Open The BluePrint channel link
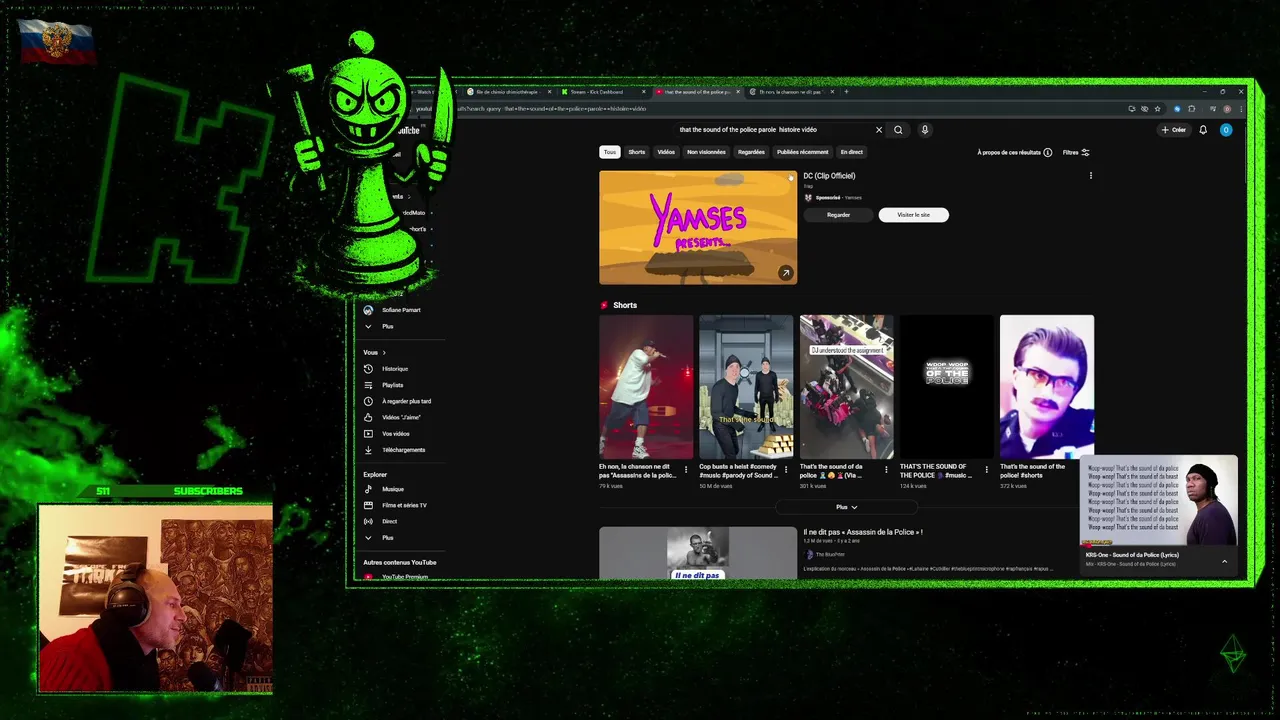This screenshot has height=720, width=1280. (x=830, y=554)
